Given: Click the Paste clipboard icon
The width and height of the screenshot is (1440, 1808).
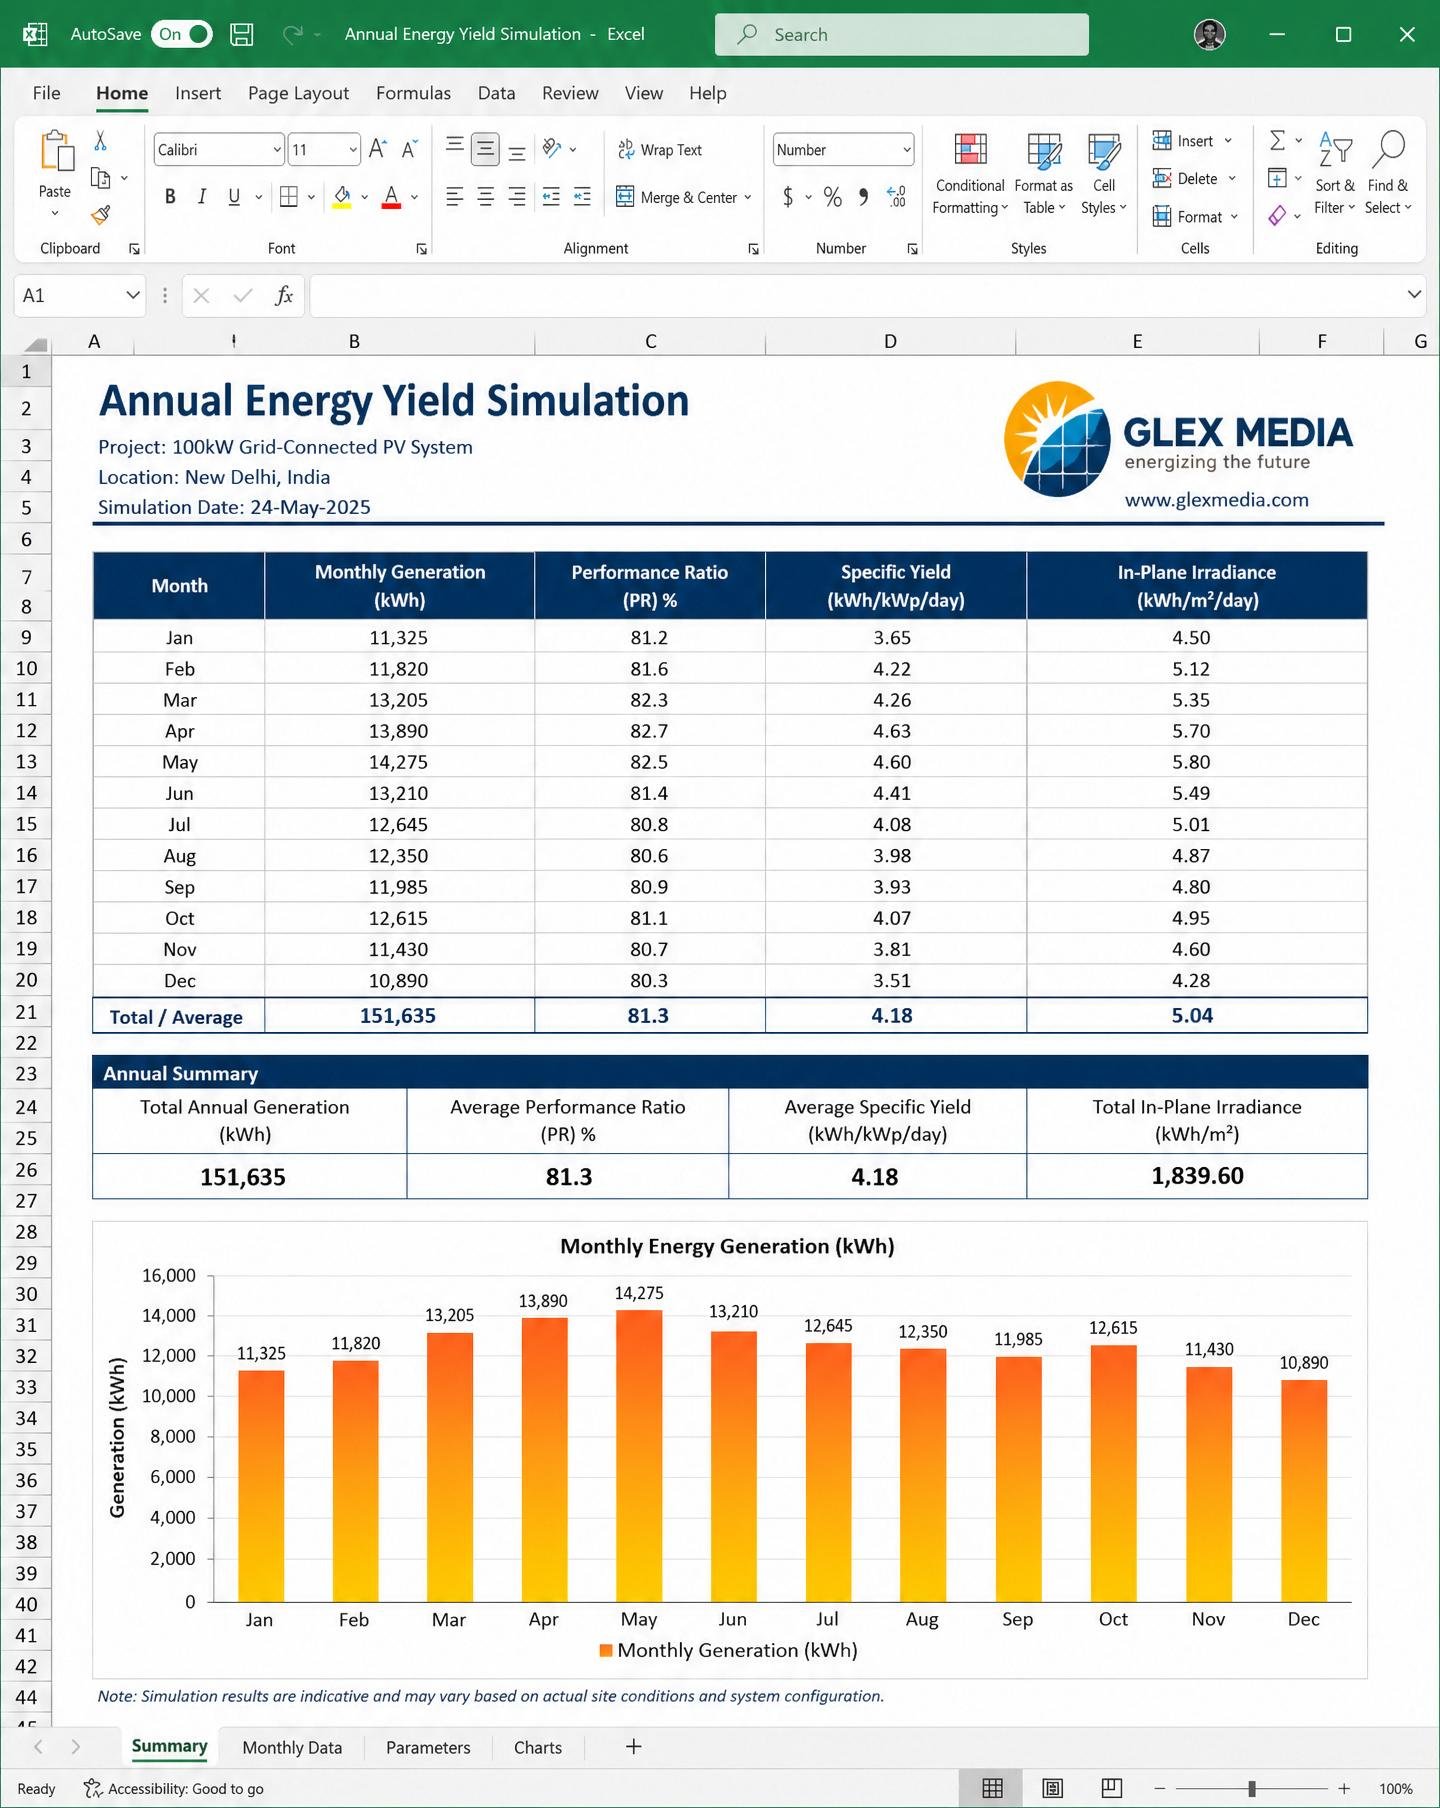Looking at the screenshot, I should 56,151.
